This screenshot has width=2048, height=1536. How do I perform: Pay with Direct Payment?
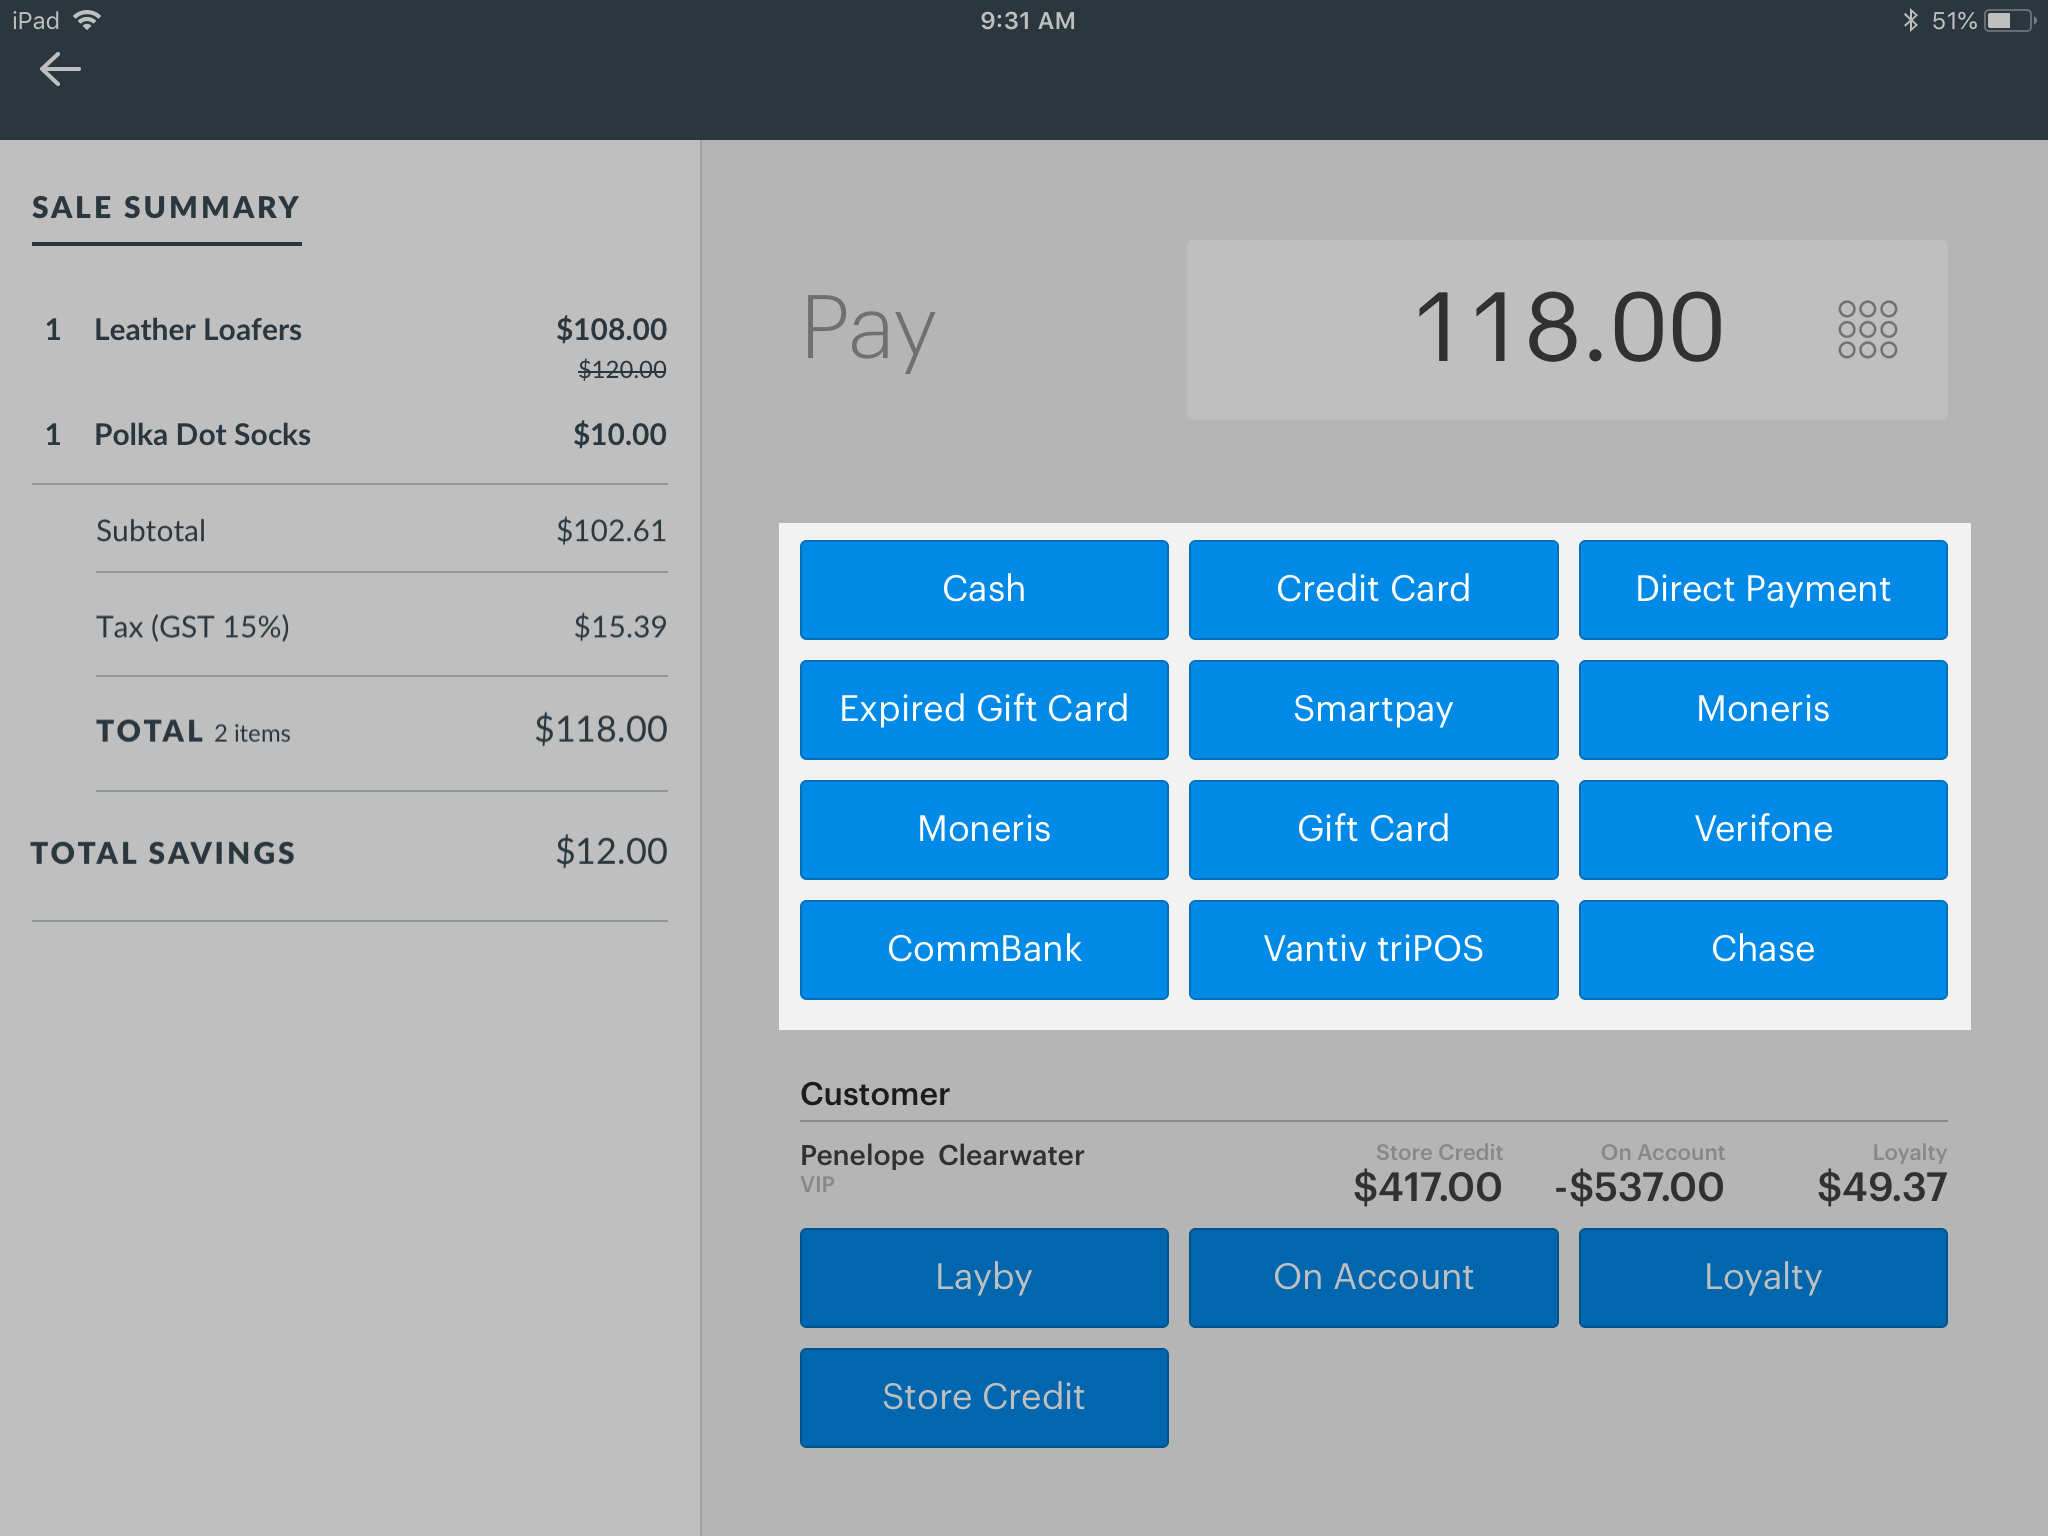[x=1762, y=589]
